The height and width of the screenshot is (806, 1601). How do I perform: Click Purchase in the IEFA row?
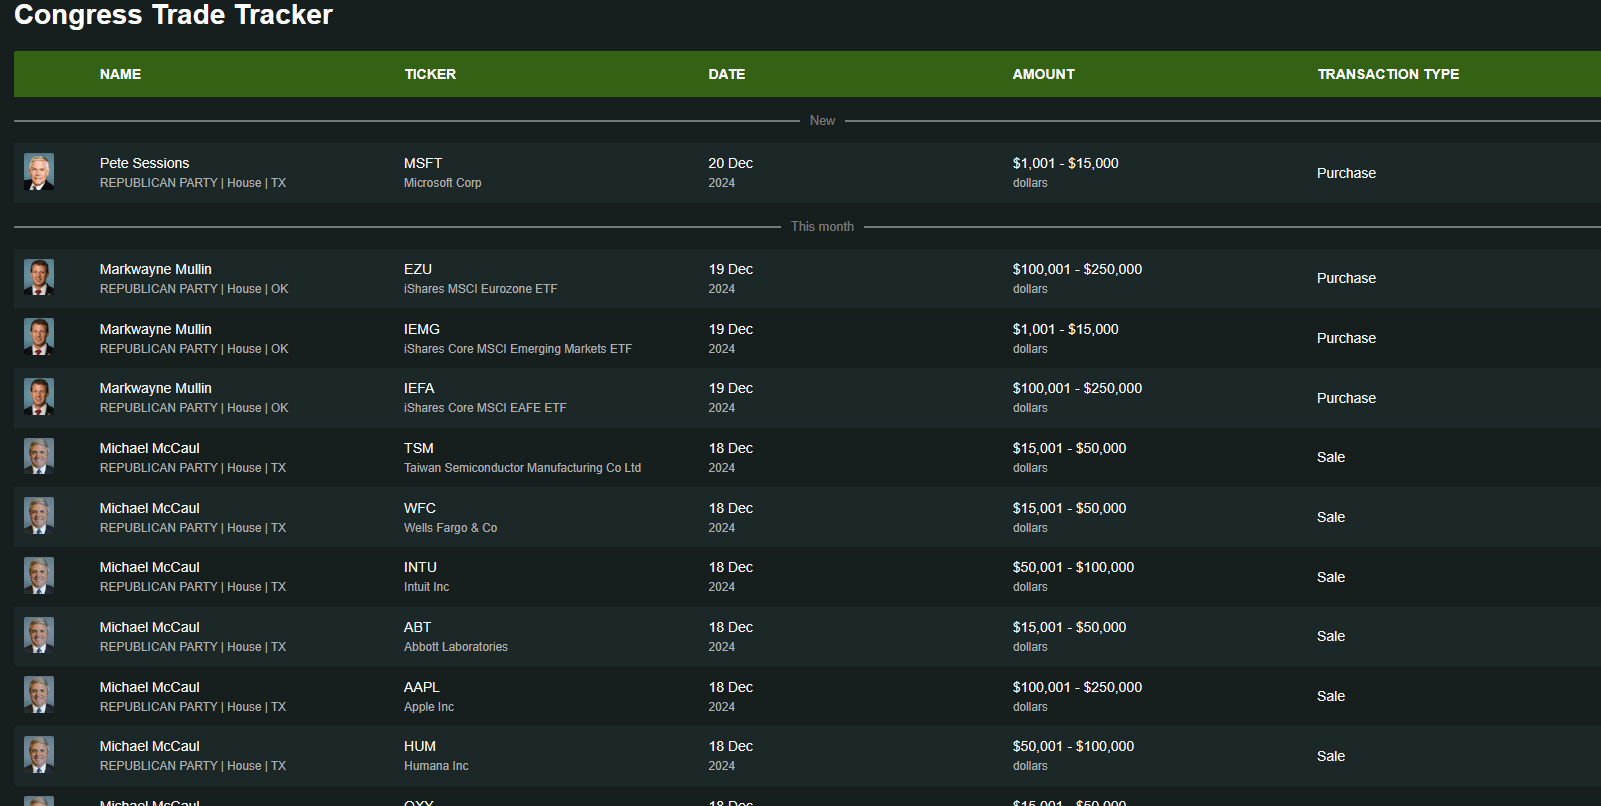1346,398
